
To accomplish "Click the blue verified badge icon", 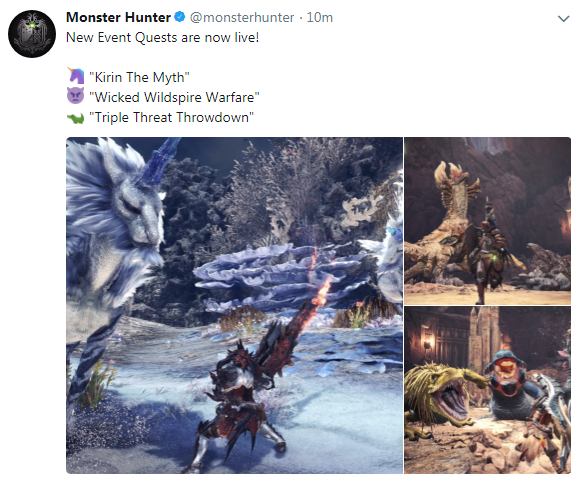I will [x=180, y=17].
